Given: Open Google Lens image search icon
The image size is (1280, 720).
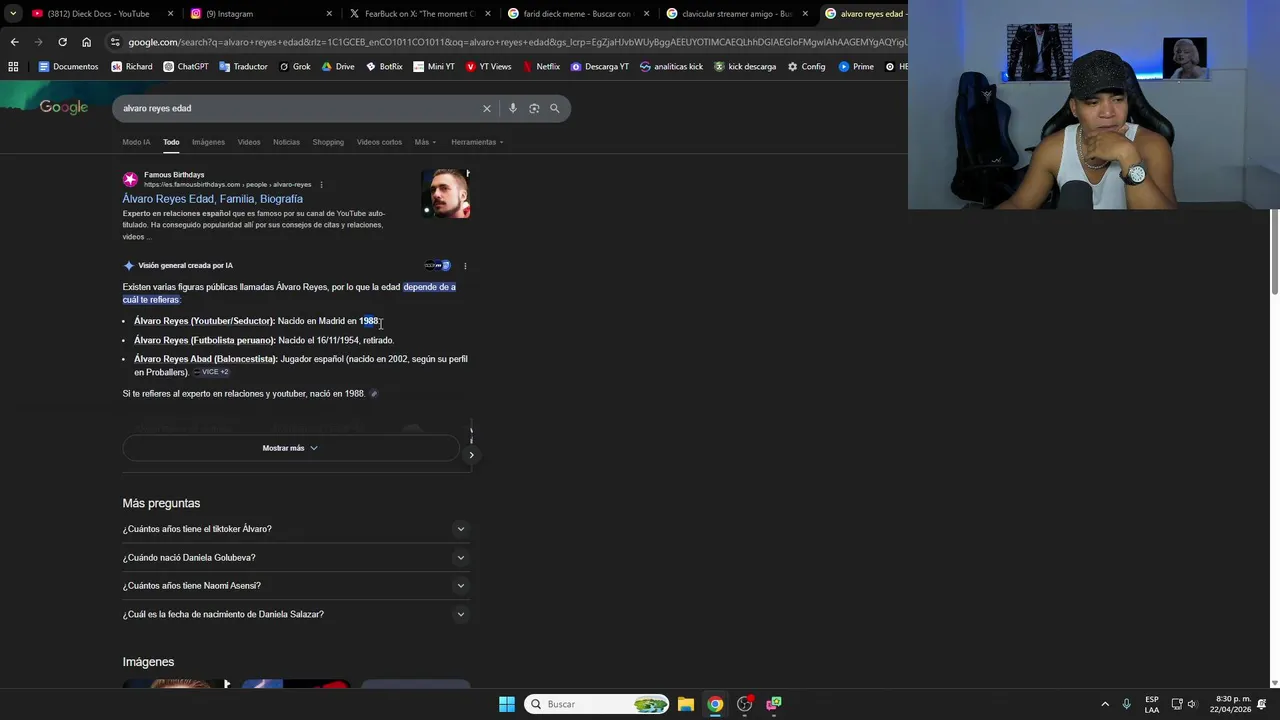Looking at the screenshot, I should pyautogui.click(x=534, y=108).
